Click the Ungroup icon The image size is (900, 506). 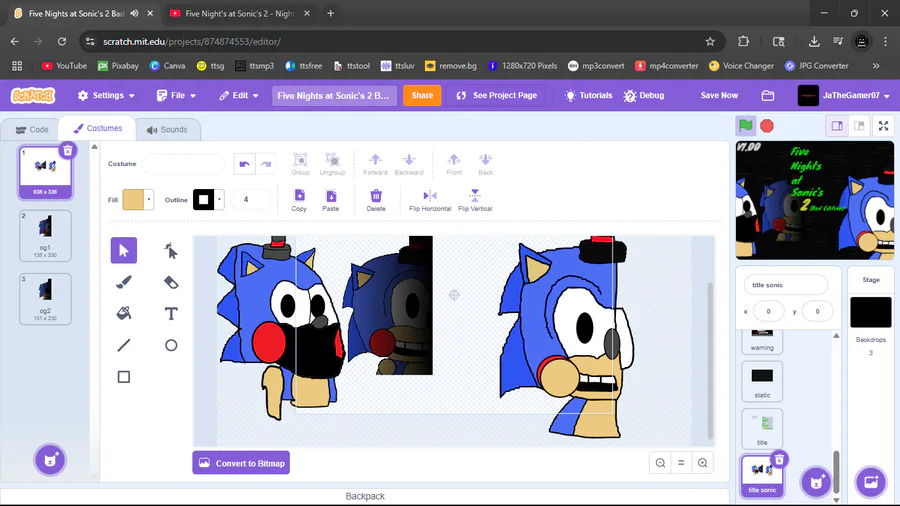[x=332, y=164]
